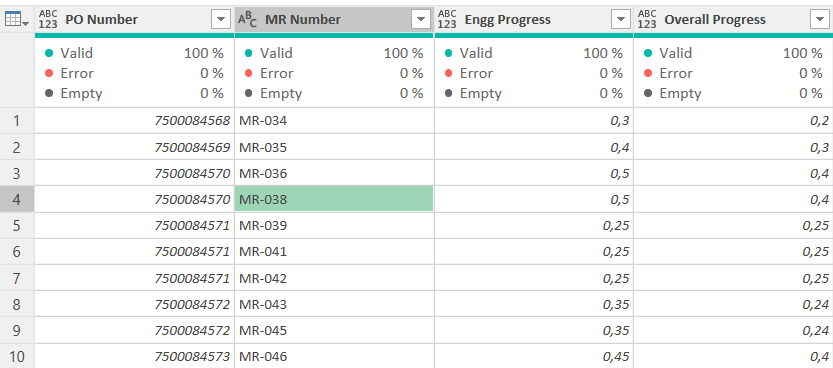Click the PO Number cell beside MR-038

click(x=134, y=200)
